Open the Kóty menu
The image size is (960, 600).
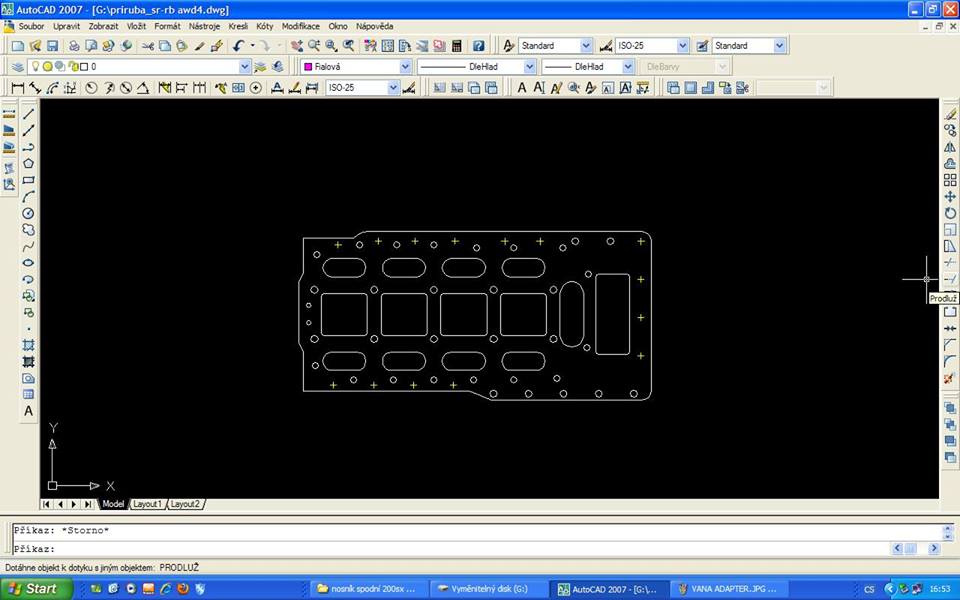pos(264,26)
